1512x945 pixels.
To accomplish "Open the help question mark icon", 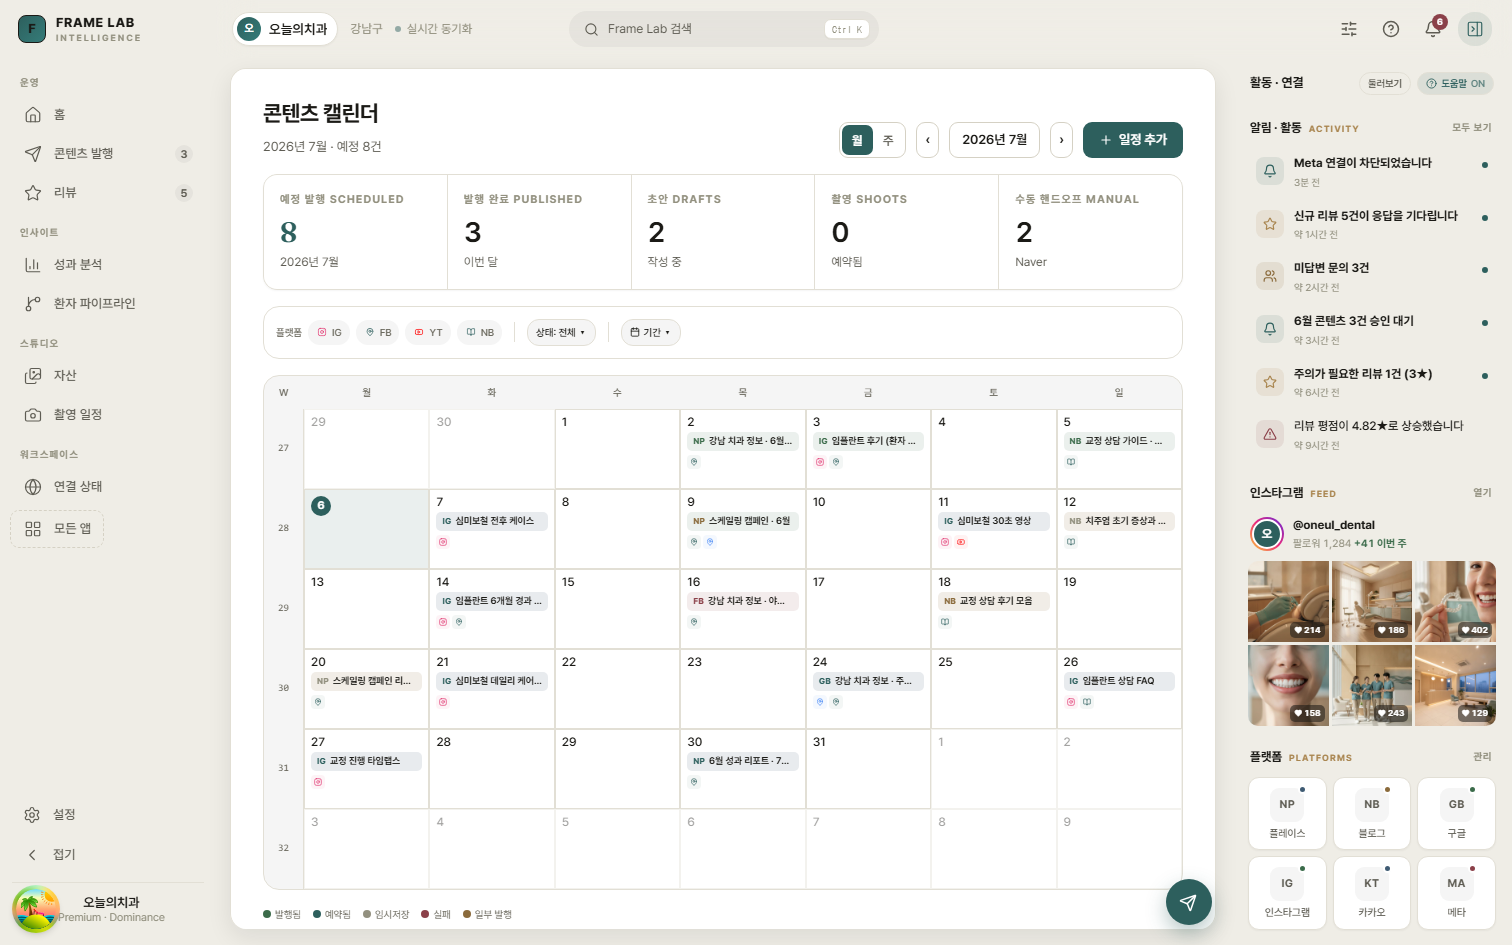I will pyautogui.click(x=1391, y=29).
